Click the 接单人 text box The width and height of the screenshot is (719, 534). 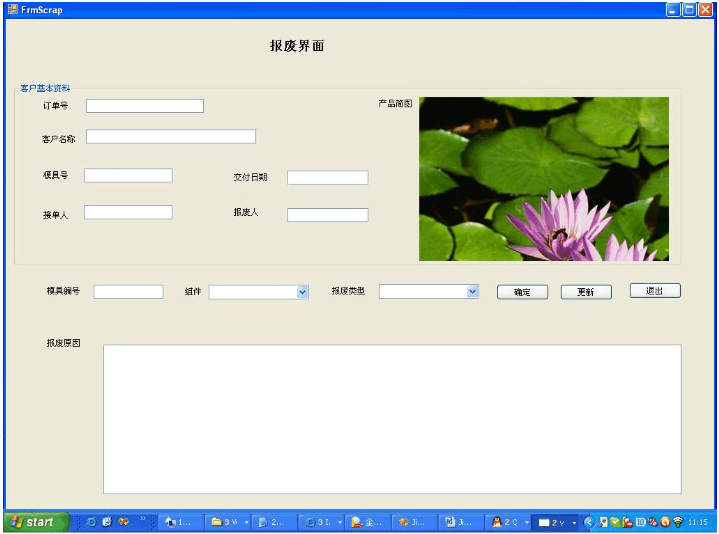[128, 212]
